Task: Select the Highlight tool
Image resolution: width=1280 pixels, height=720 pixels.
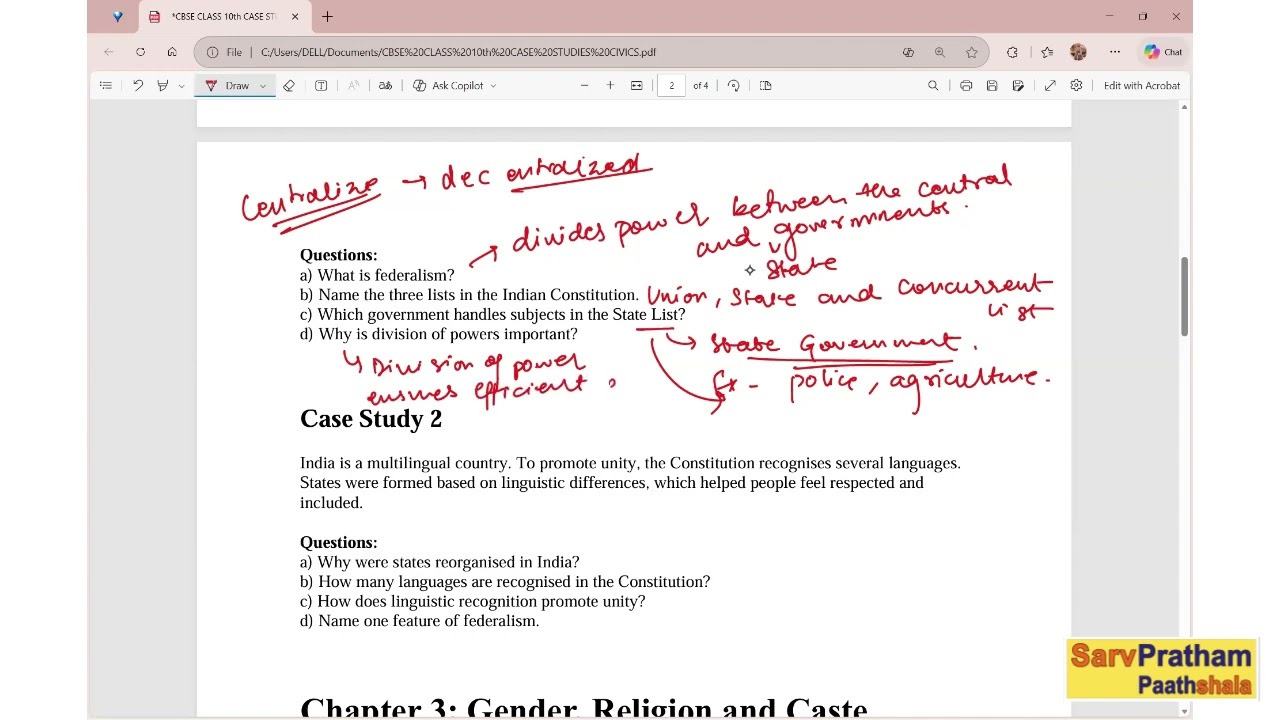Action: pyautogui.click(x=162, y=86)
